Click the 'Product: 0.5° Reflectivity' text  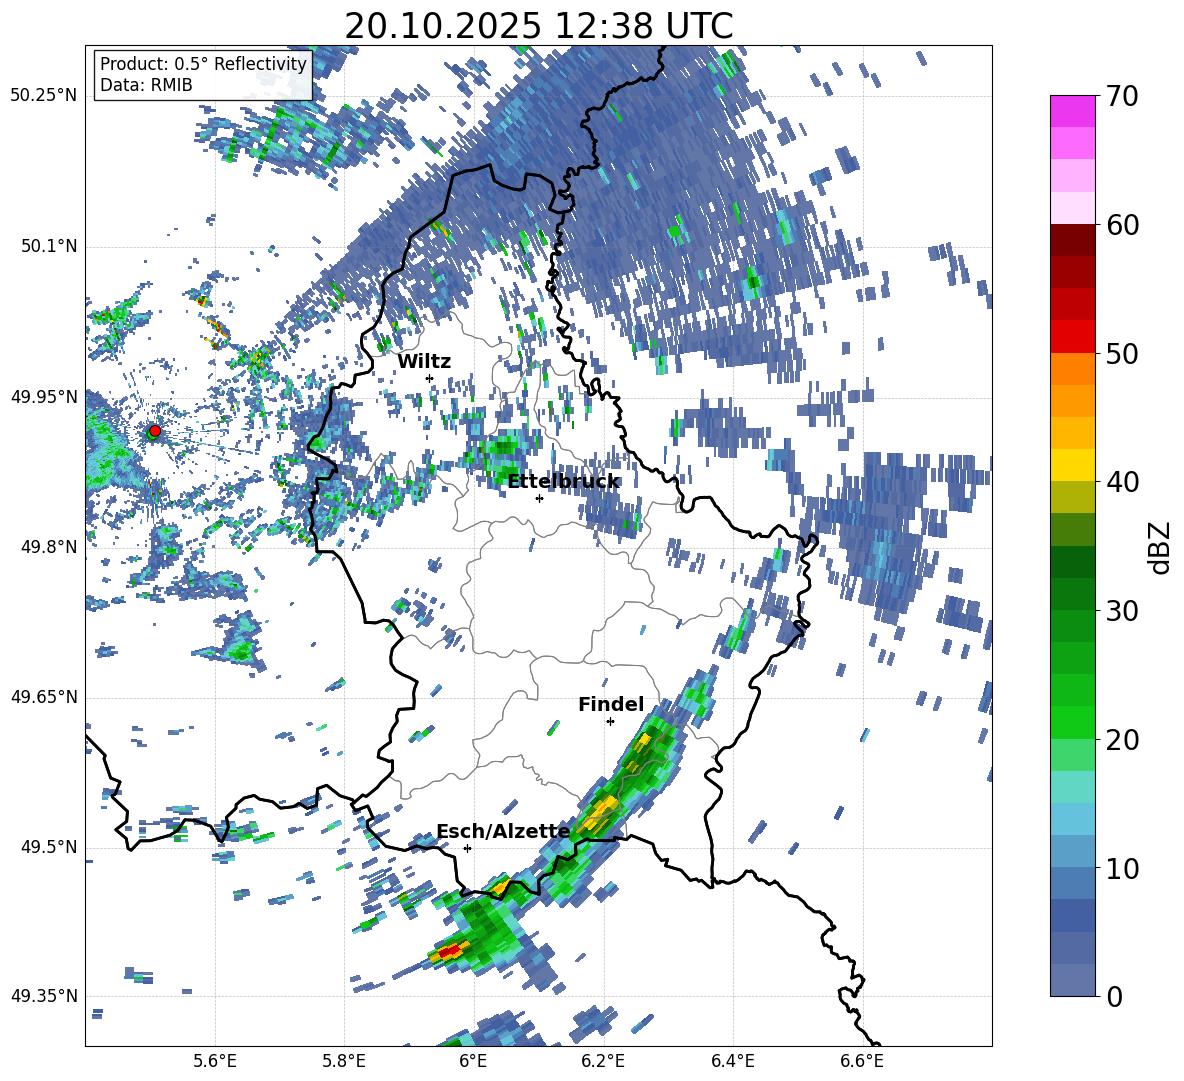tap(203, 63)
